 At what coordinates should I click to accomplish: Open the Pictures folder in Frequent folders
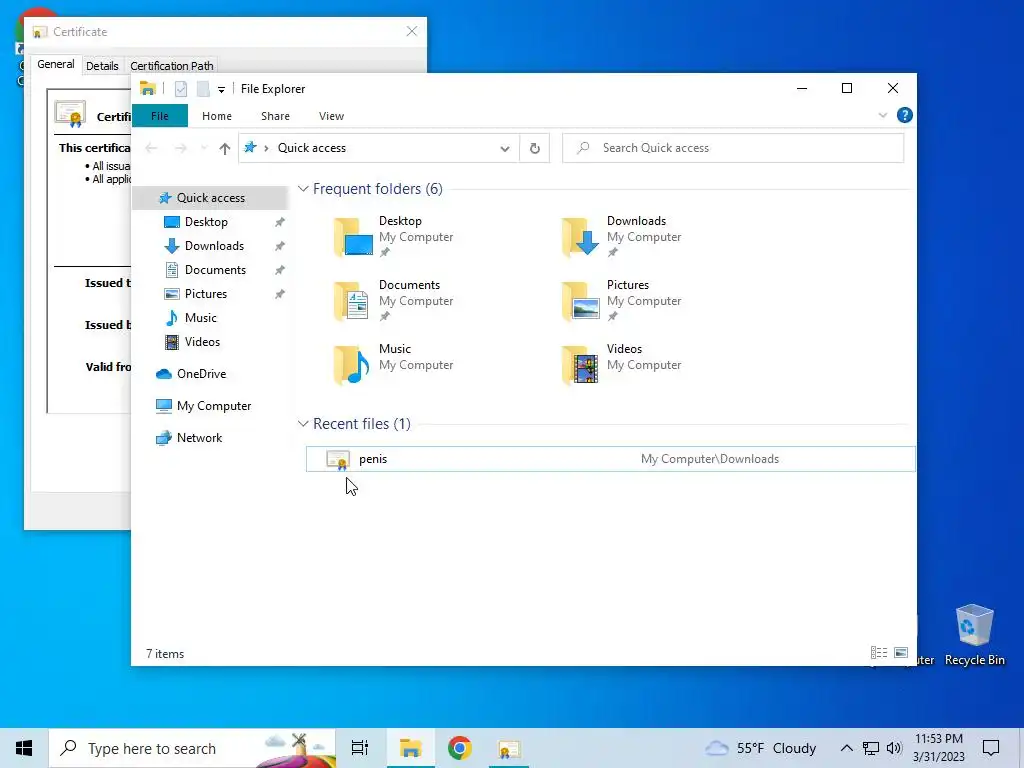621,300
